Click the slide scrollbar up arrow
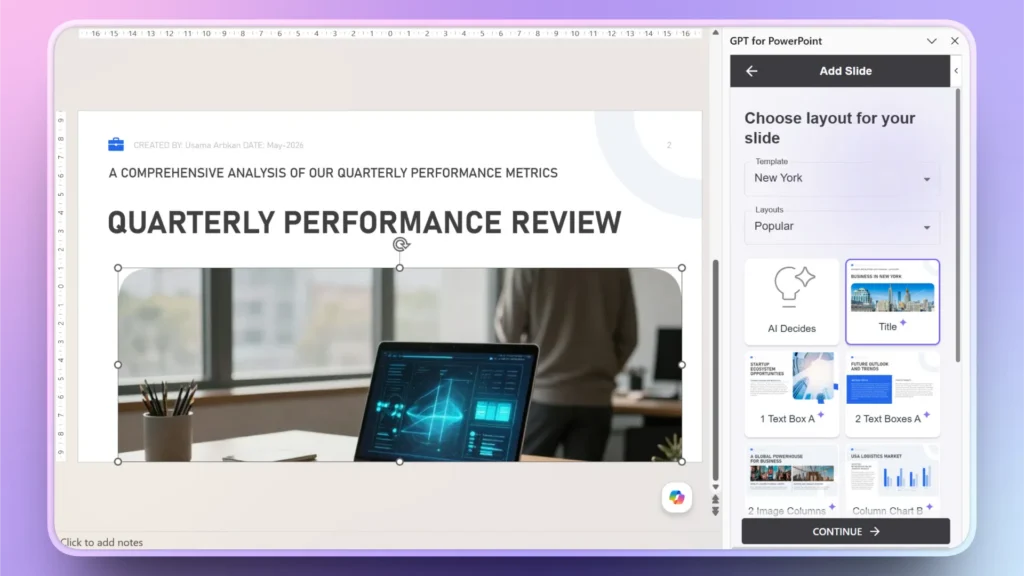 tap(716, 33)
